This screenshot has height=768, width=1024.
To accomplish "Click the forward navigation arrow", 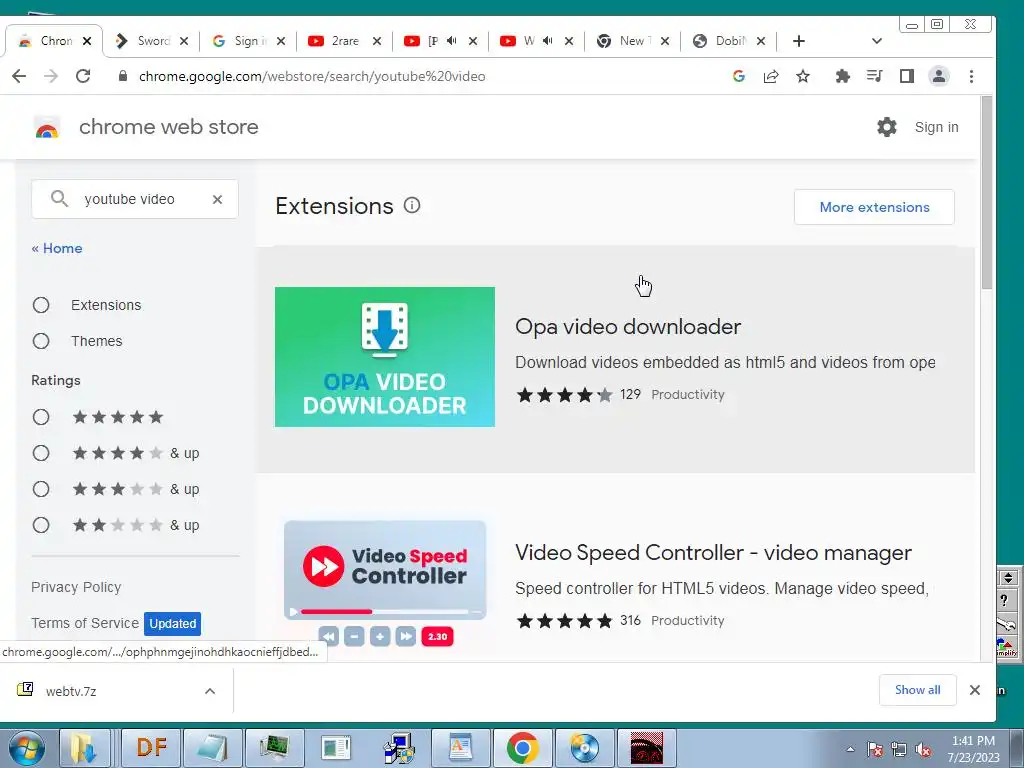I will [x=51, y=76].
